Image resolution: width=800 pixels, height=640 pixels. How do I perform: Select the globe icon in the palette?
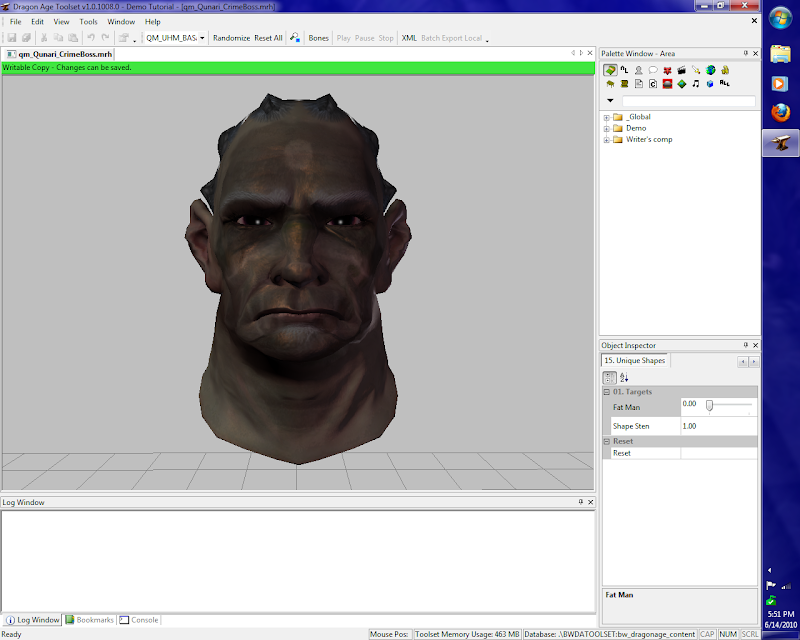click(x=710, y=70)
